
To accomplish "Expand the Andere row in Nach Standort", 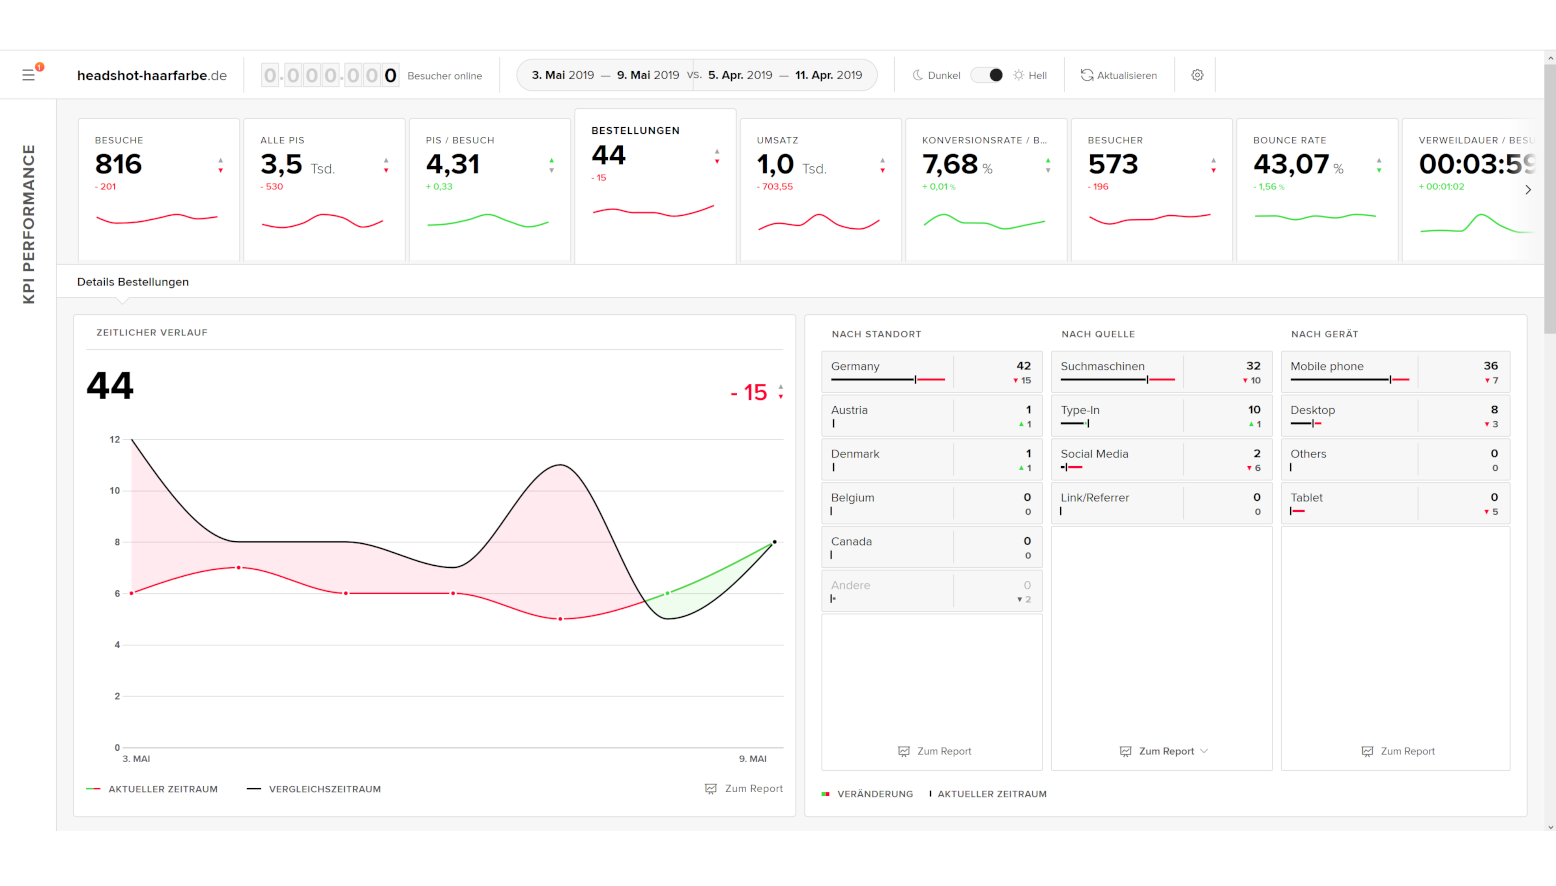I will pyautogui.click(x=932, y=591).
